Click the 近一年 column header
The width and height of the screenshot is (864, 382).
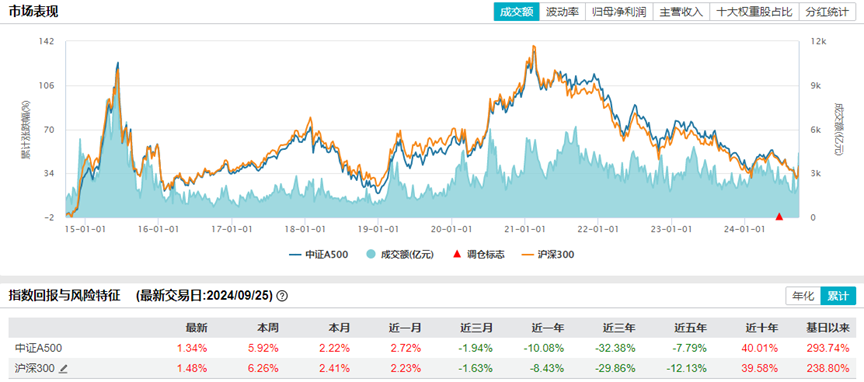coord(548,328)
